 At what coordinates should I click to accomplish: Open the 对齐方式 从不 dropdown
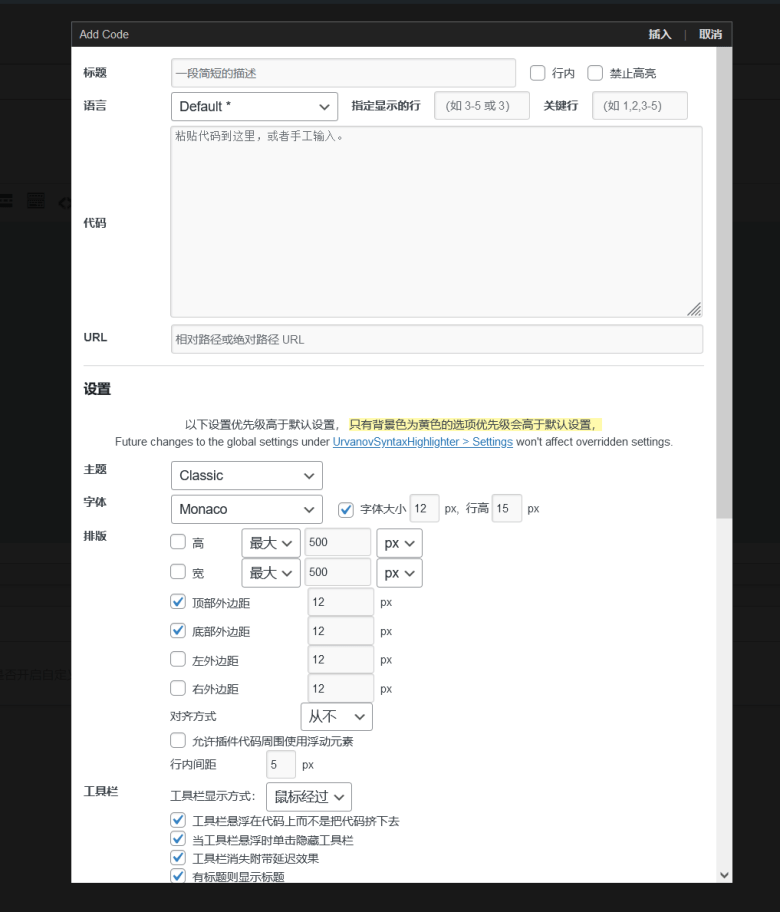(336, 717)
